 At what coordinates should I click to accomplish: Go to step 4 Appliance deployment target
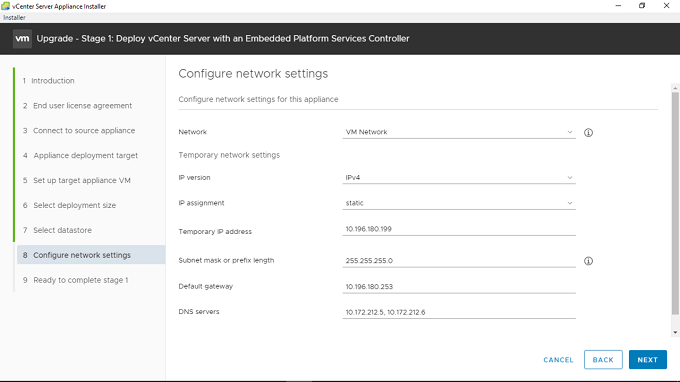[80, 155]
